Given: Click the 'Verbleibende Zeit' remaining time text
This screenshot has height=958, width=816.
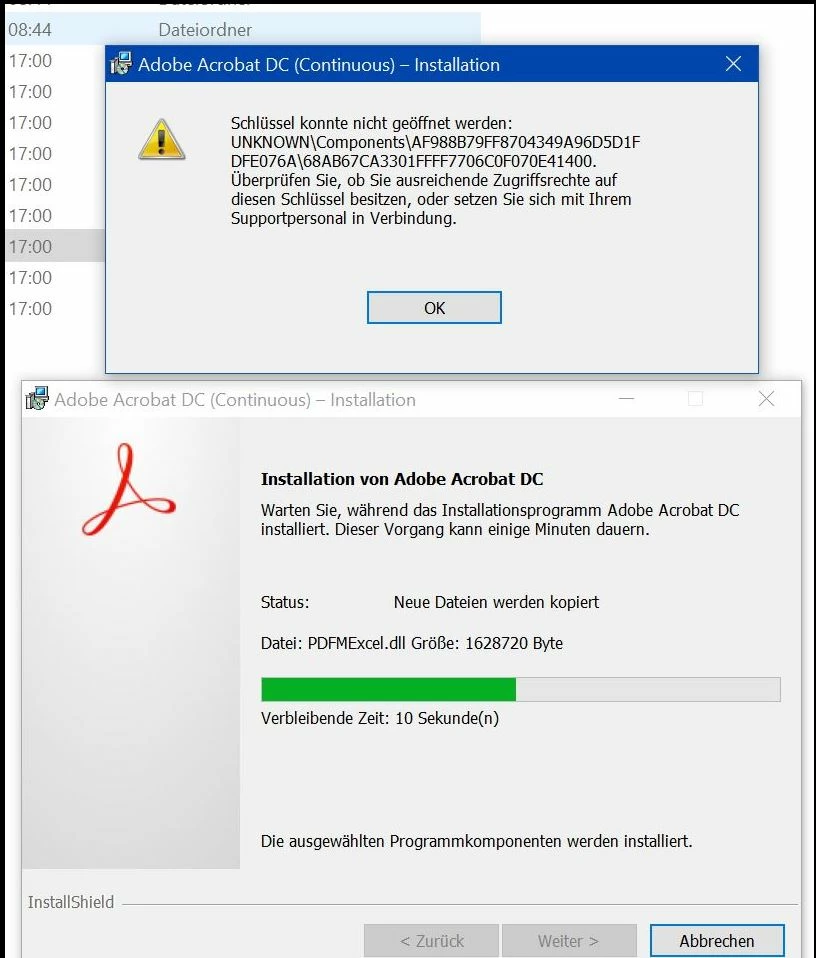Looking at the screenshot, I should (380, 718).
